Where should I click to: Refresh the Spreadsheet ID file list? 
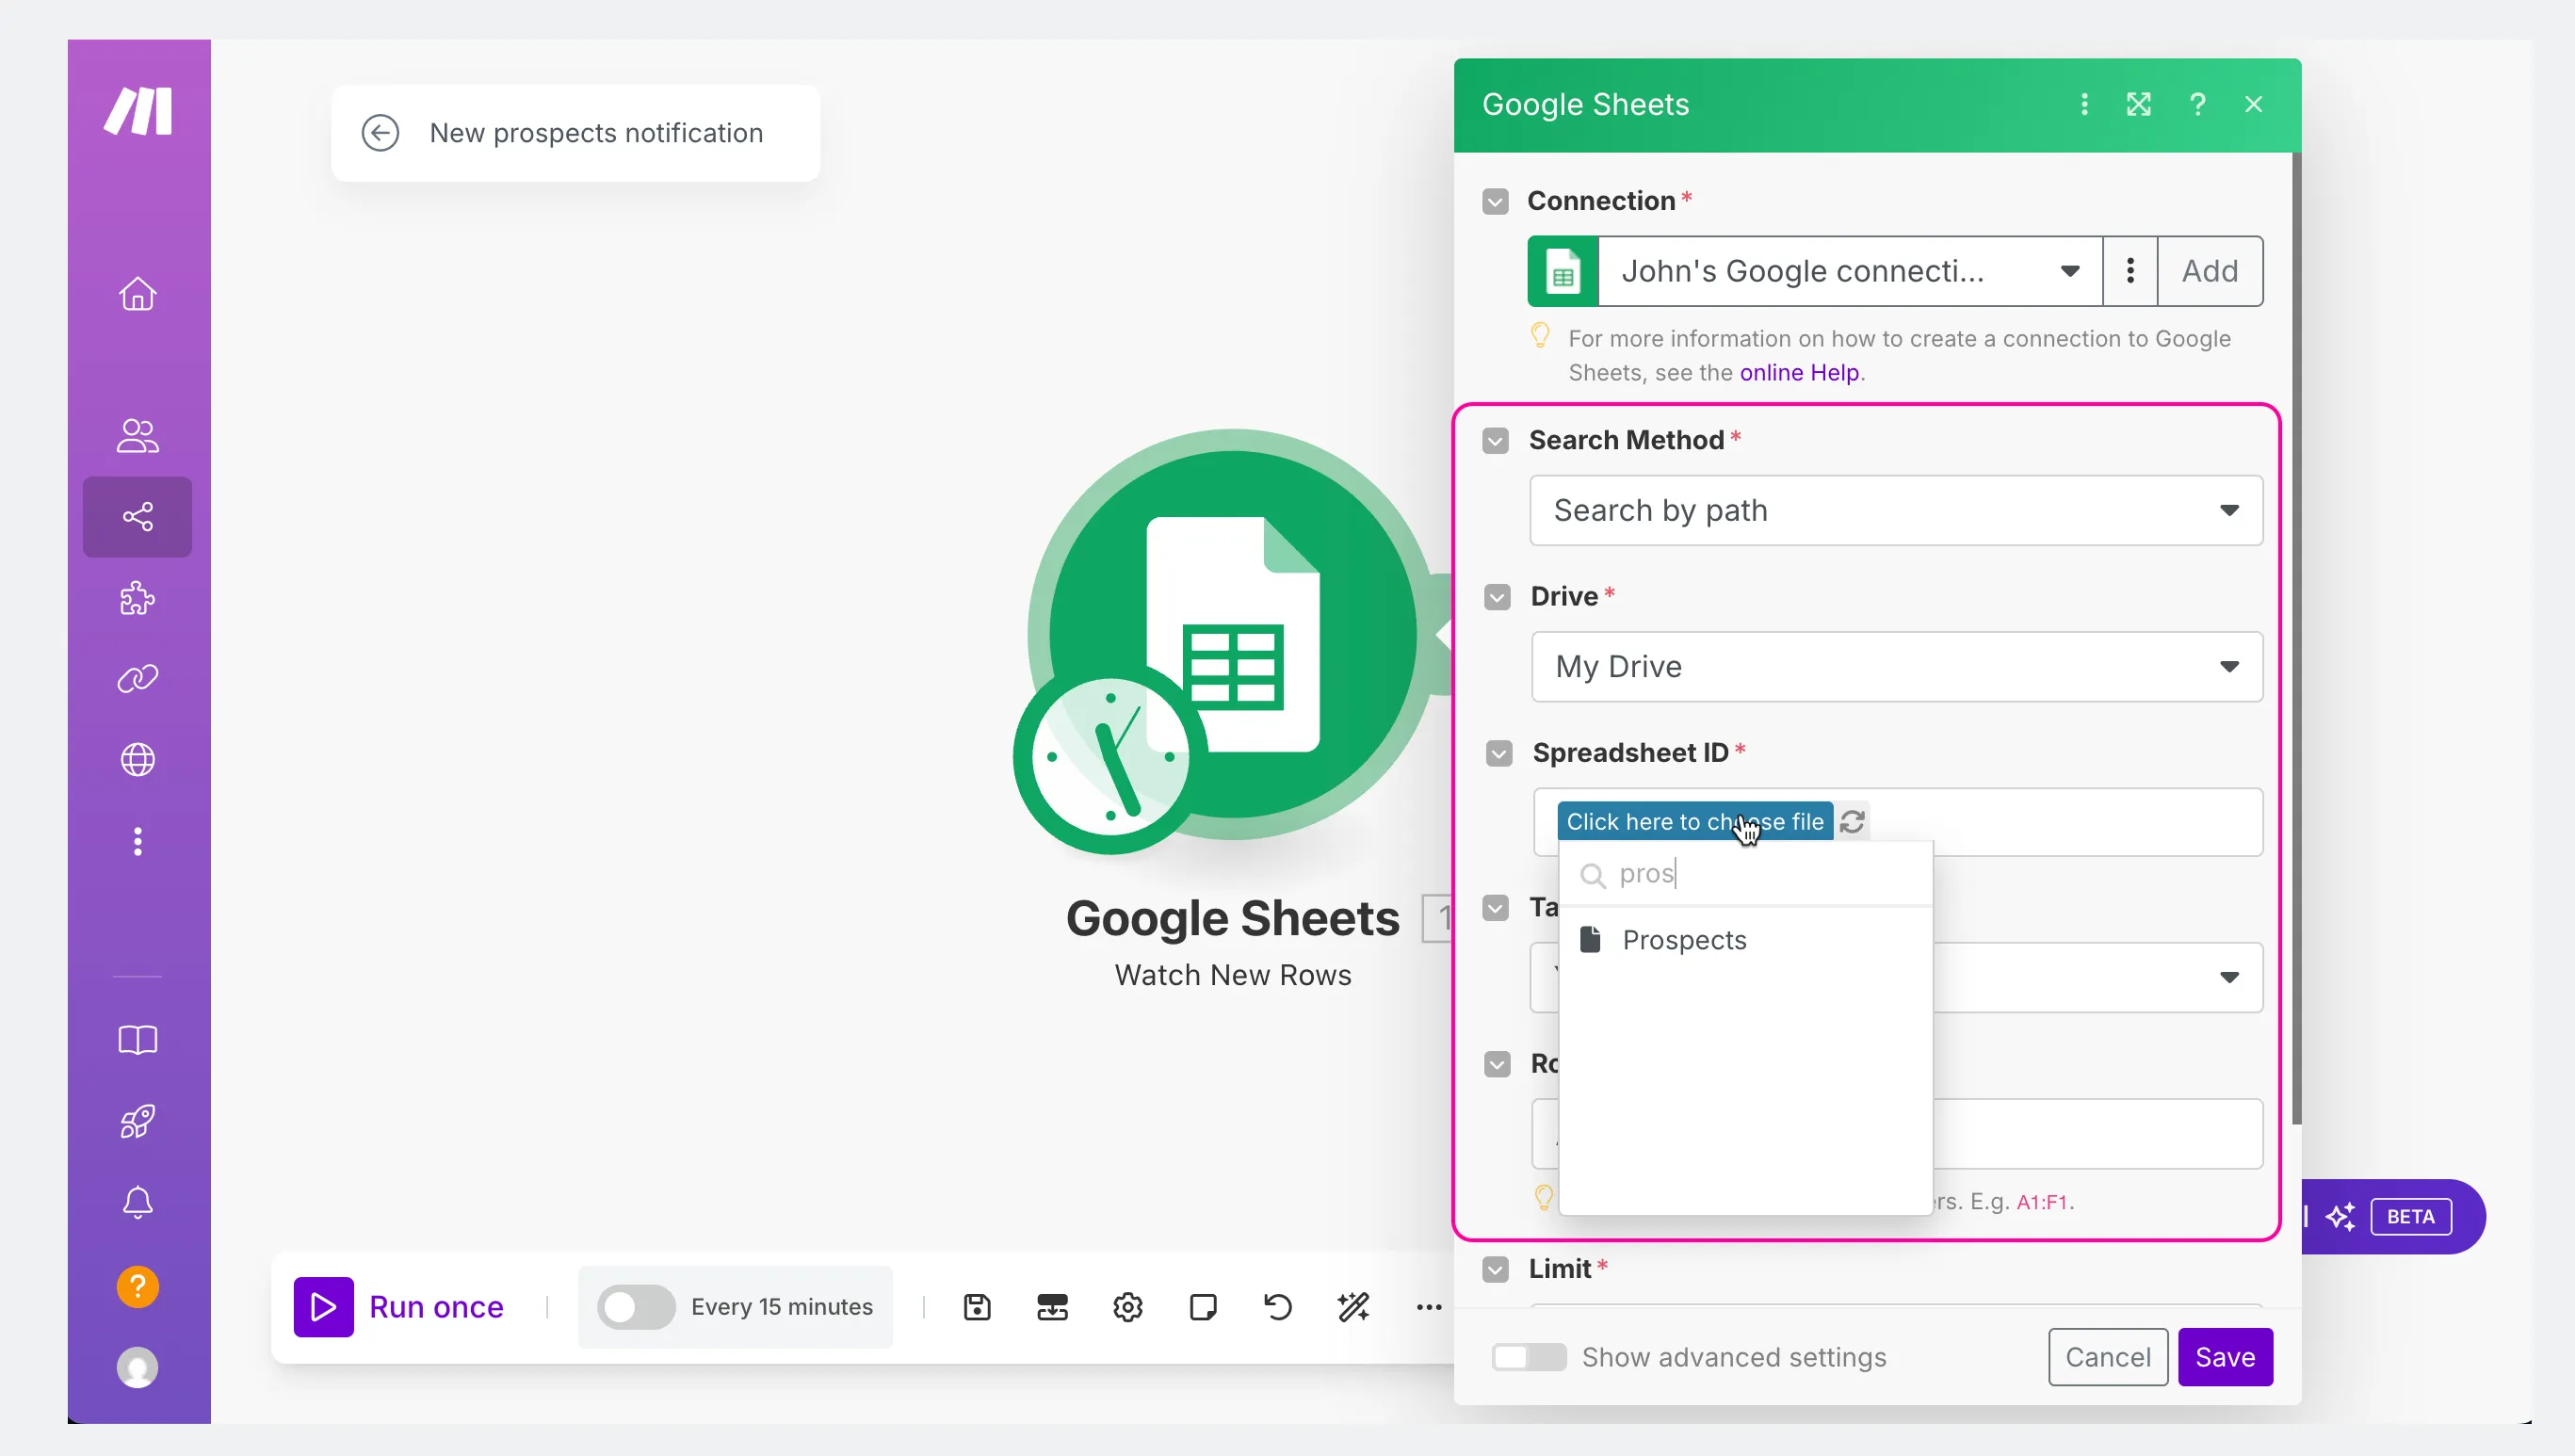click(x=1852, y=821)
